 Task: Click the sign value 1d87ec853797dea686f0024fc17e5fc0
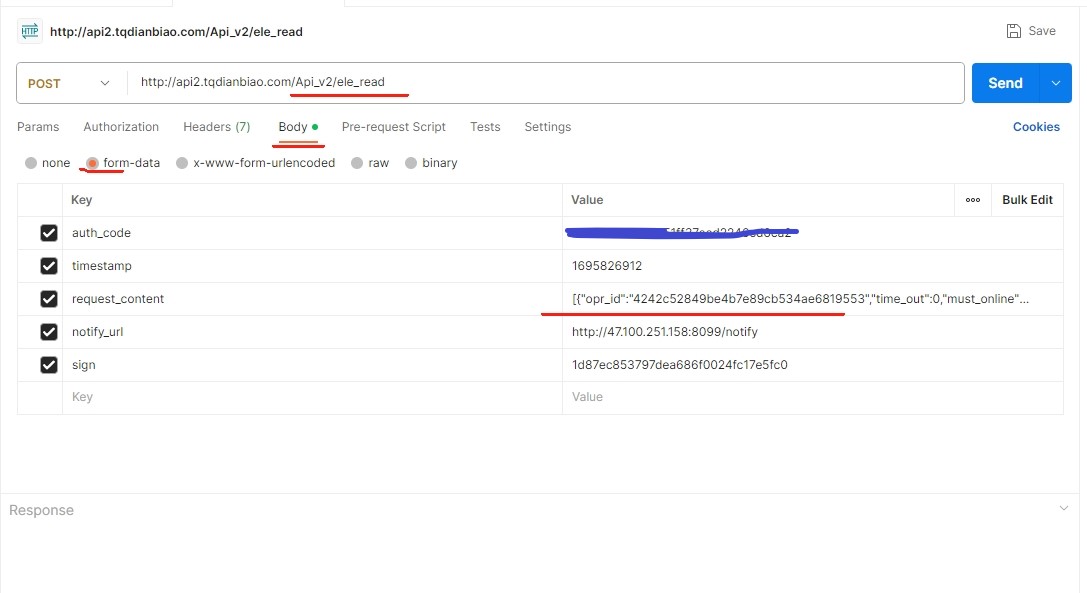coord(679,365)
